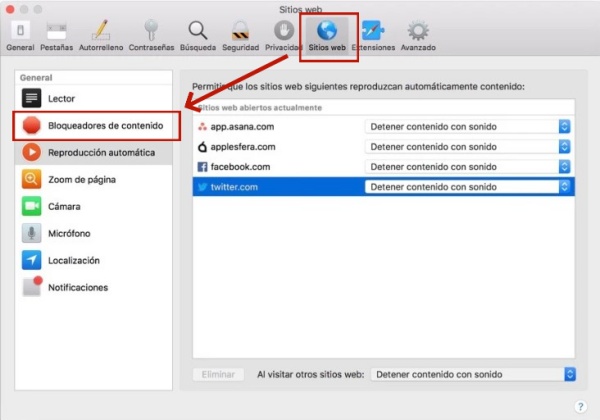Open autoplay dropdown for facebook.com
The height and width of the screenshot is (420, 600).
tap(468, 167)
